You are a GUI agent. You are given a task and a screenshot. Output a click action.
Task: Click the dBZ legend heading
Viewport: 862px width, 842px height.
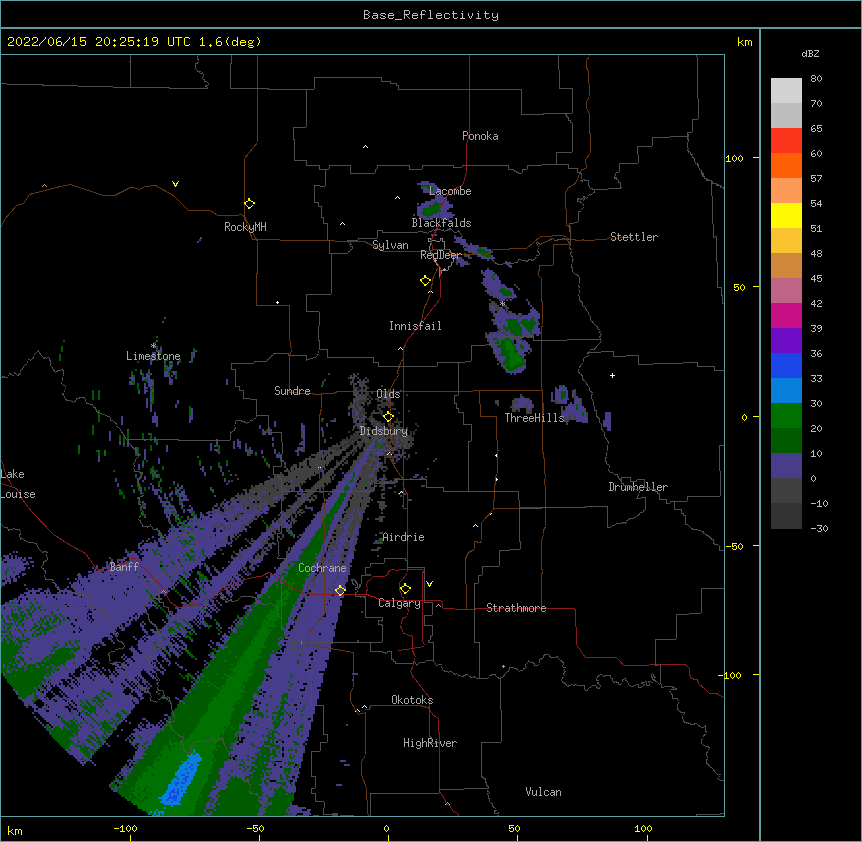coord(810,53)
